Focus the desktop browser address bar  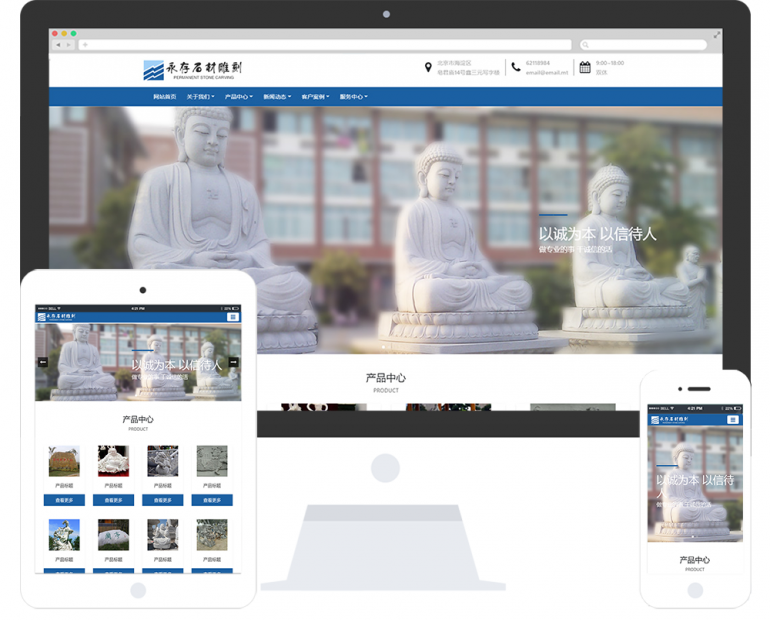325,45
